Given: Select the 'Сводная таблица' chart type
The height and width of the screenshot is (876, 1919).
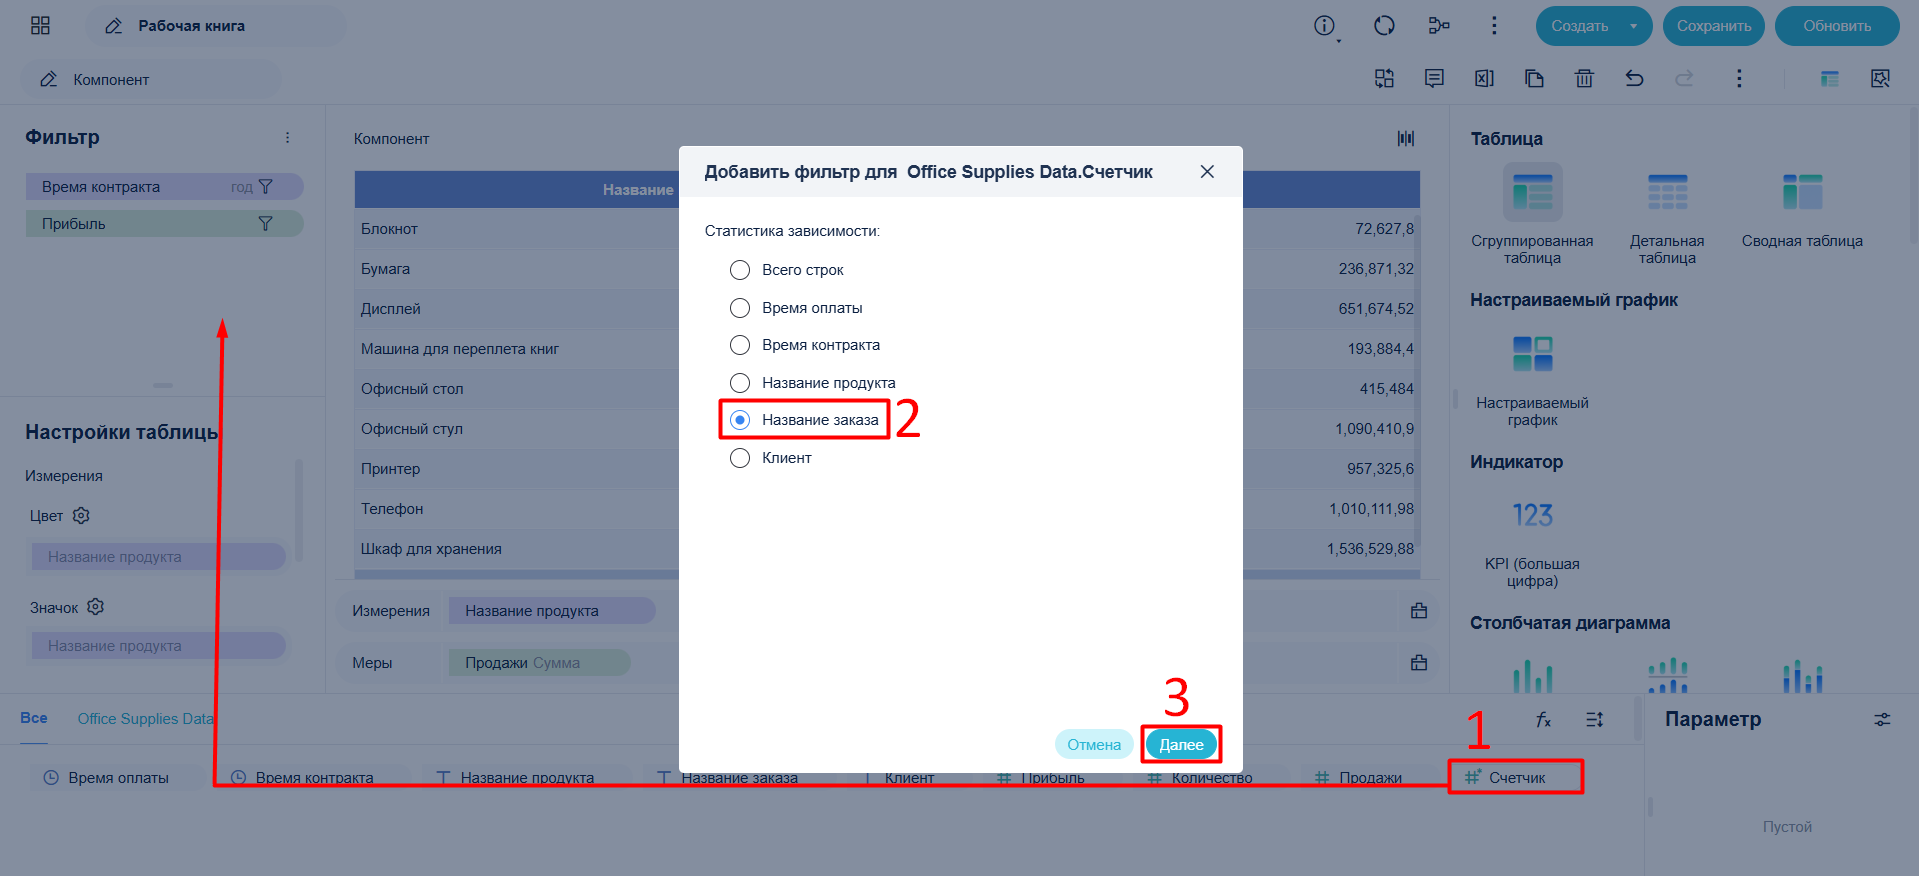Looking at the screenshot, I should [x=1802, y=211].
